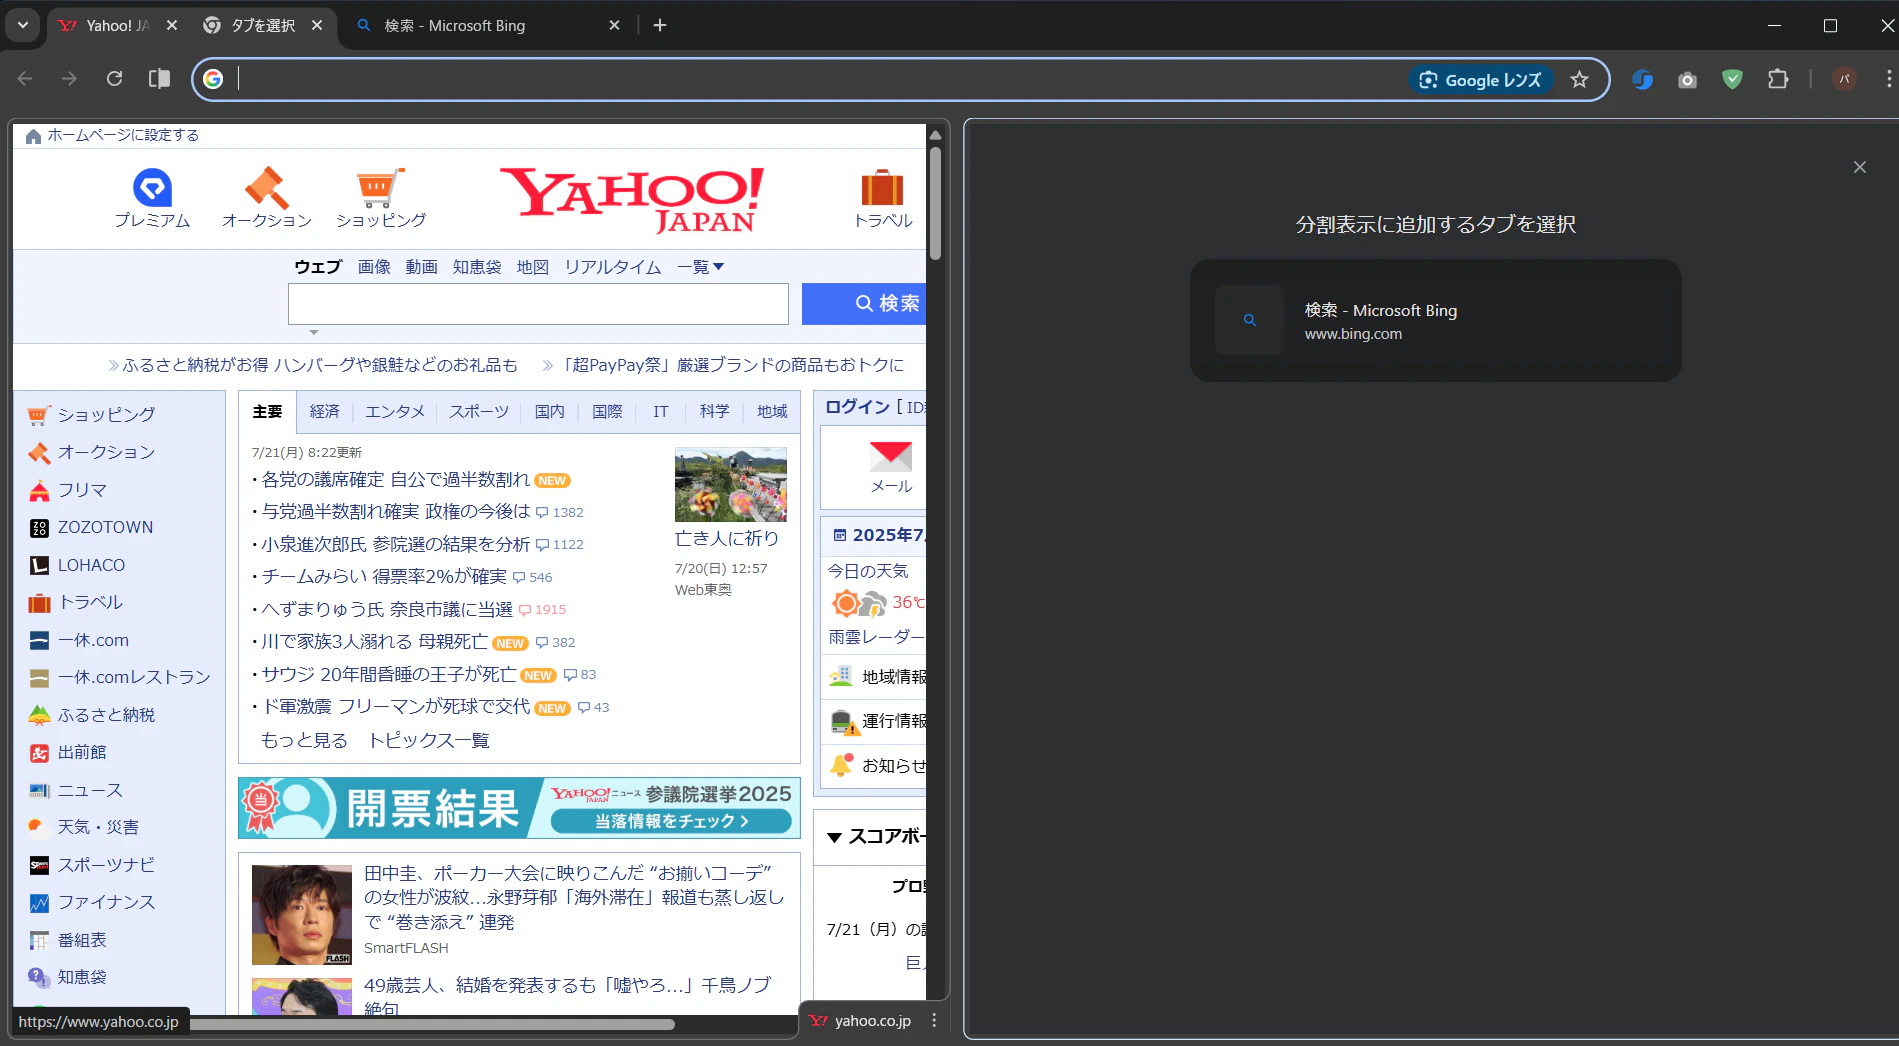Open the 開票結果 参議院選挙2025 banner
The image size is (1899, 1046).
point(519,808)
